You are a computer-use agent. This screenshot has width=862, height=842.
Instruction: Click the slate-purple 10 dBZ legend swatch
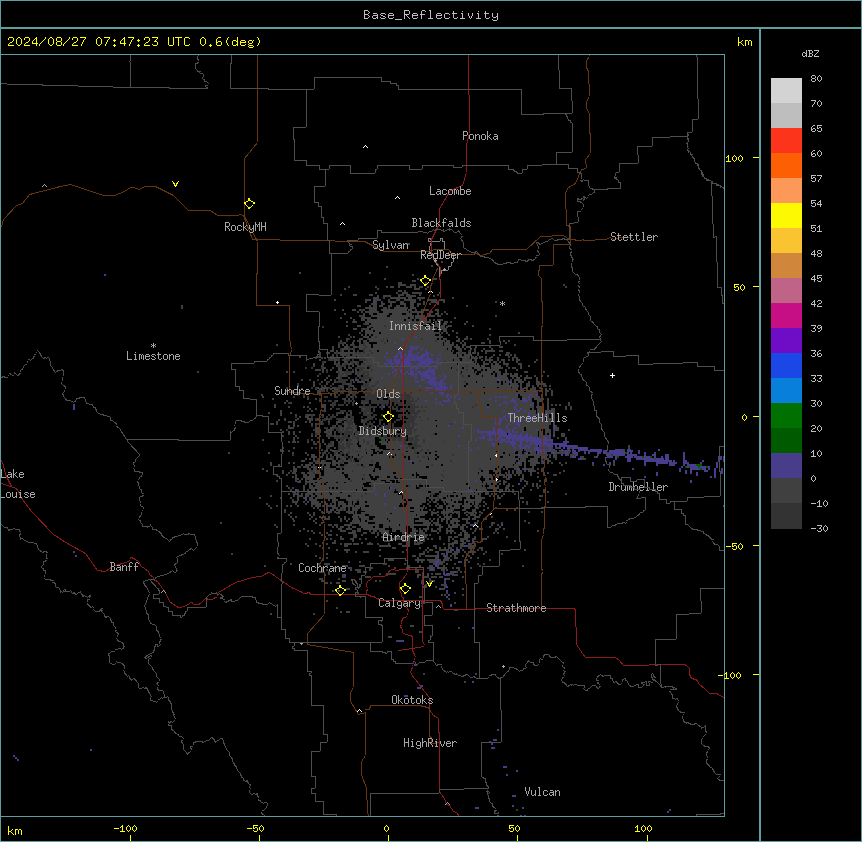click(786, 466)
